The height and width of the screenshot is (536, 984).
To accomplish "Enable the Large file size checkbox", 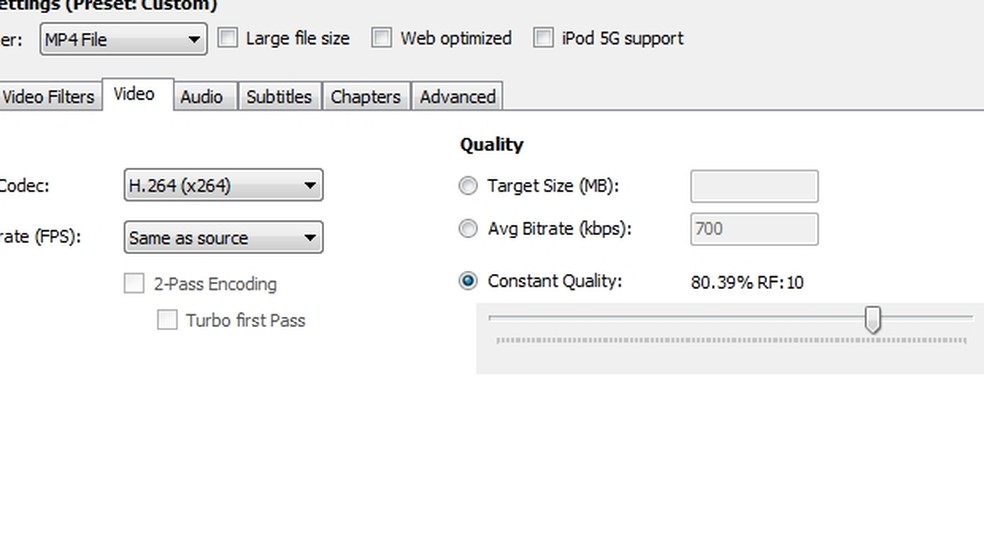I will coord(228,39).
